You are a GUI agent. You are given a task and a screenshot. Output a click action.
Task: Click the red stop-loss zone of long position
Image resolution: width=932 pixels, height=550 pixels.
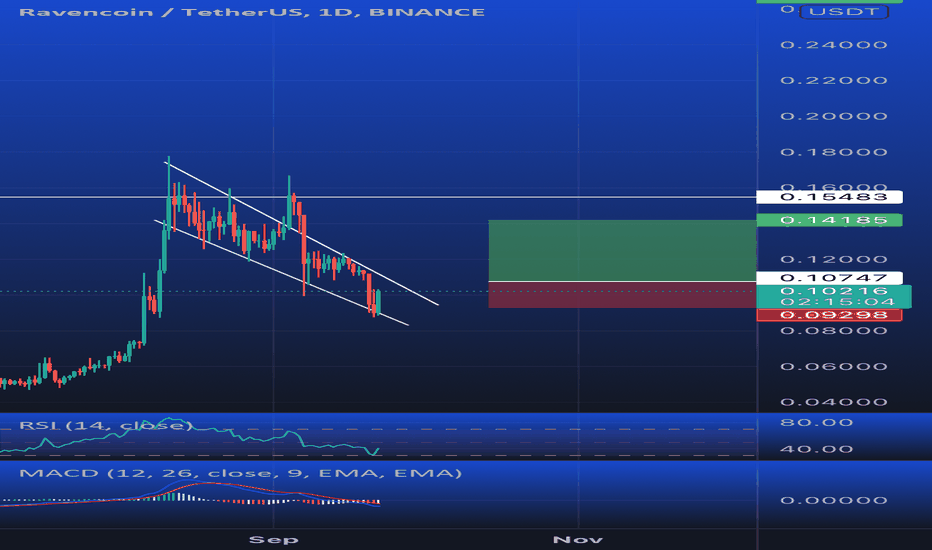click(x=622, y=295)
